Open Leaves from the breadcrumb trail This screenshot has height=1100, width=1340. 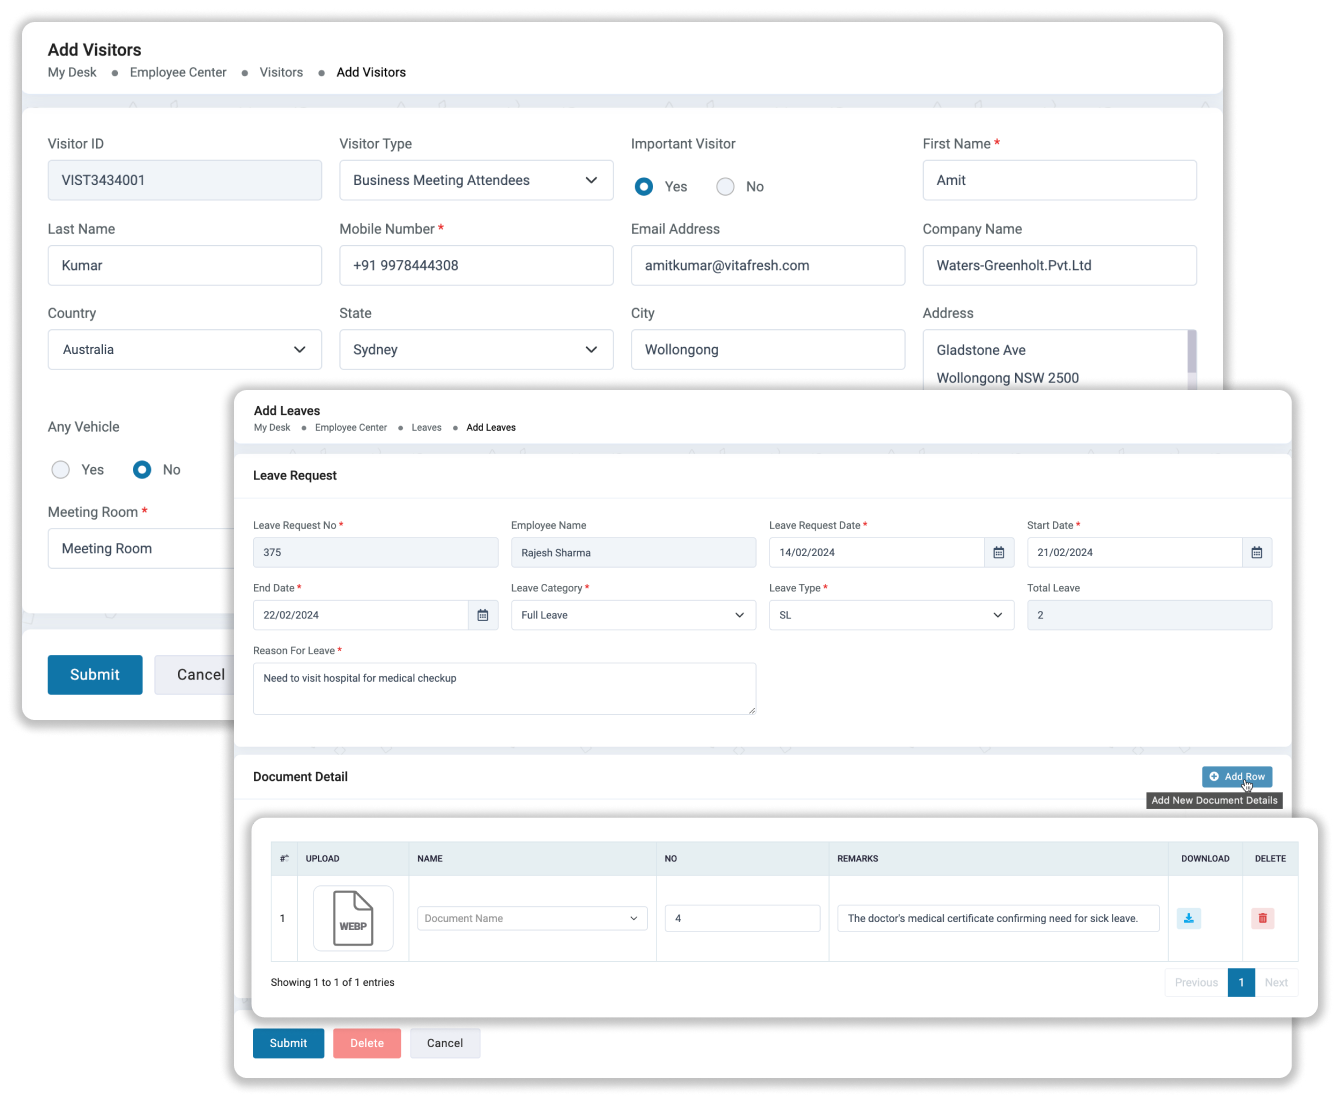(427, 427)
